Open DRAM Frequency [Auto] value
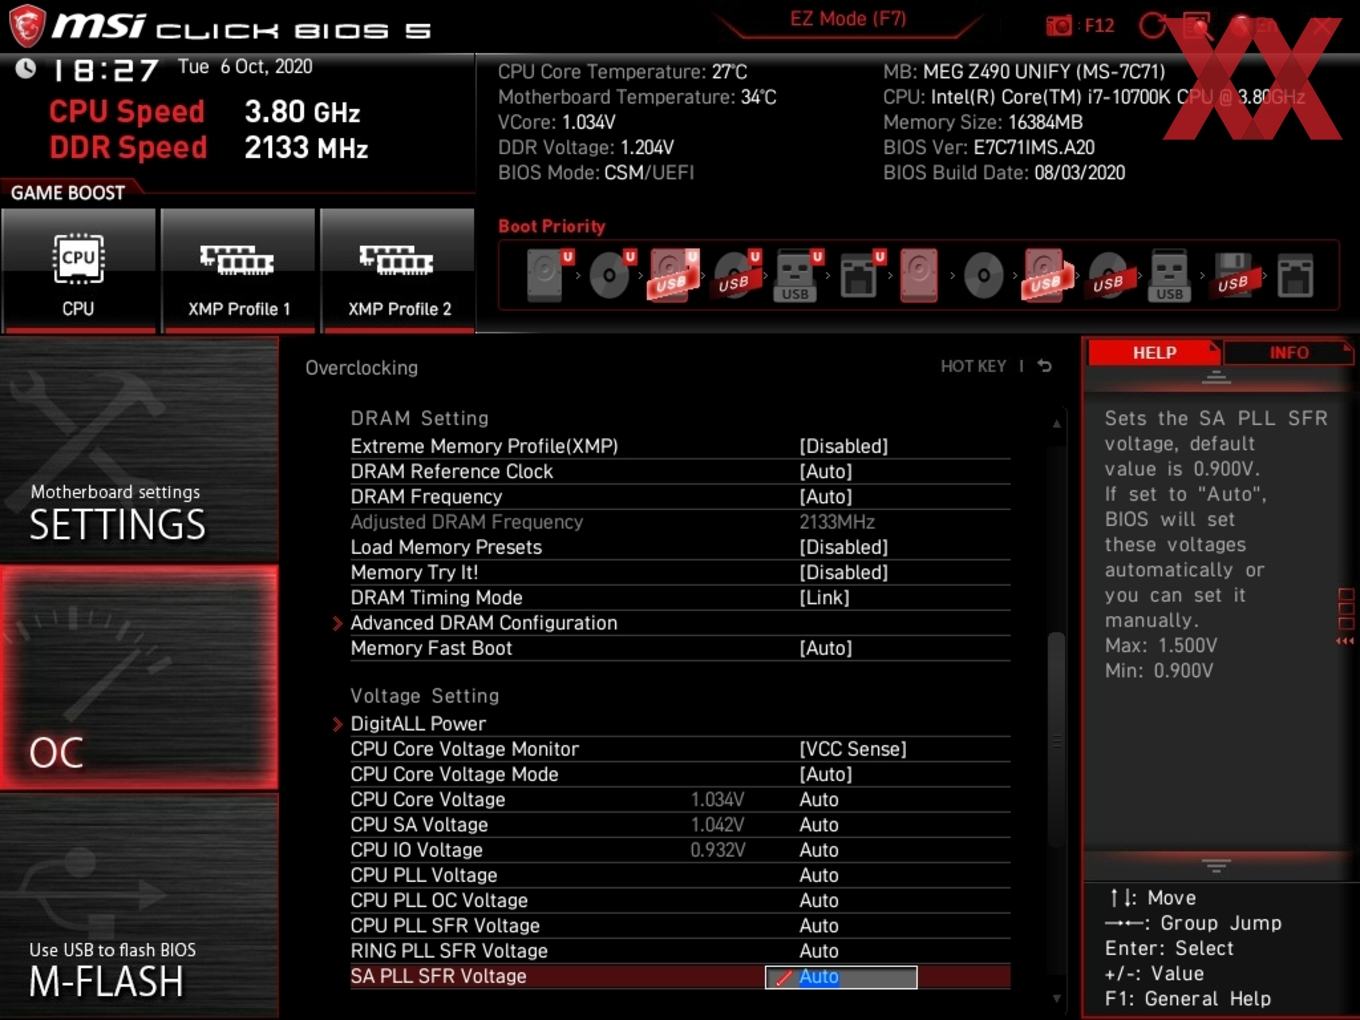 tap(825, 496)
